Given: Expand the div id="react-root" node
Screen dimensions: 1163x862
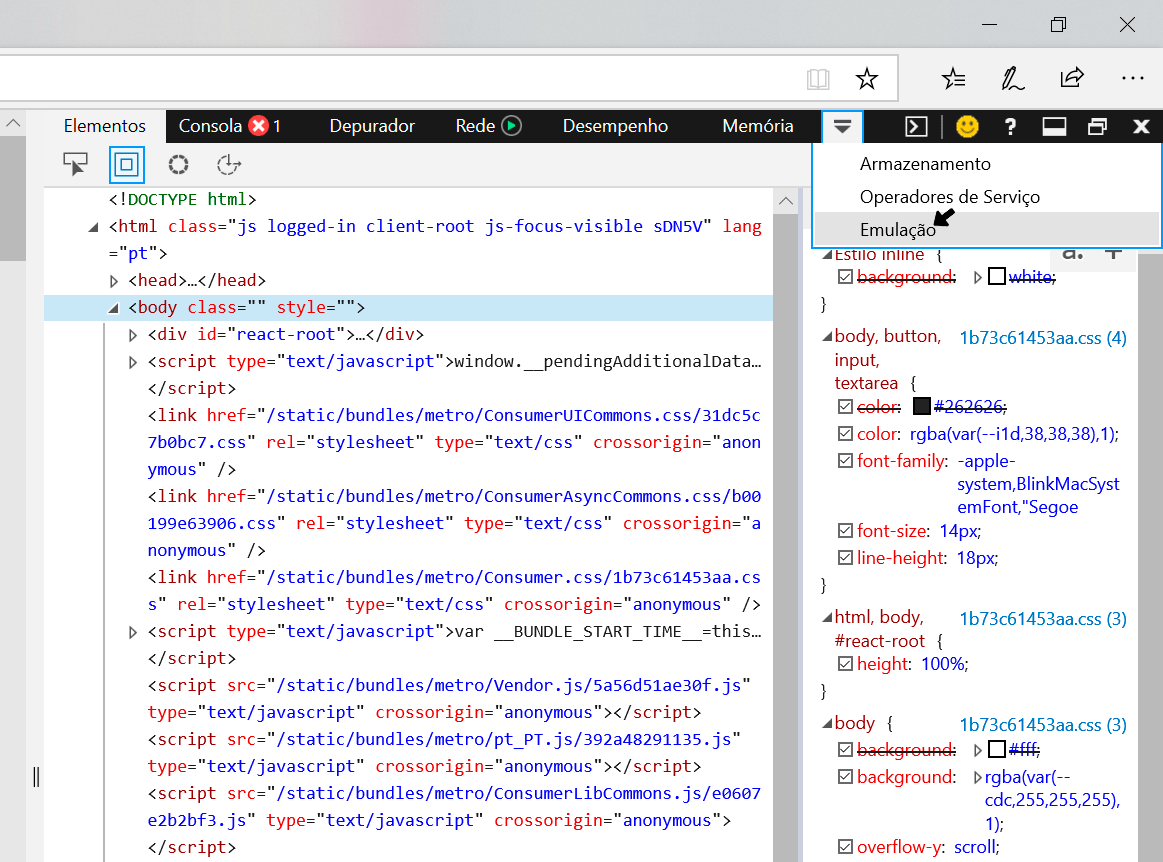Looking at the screenshot, I should [133, 335].
